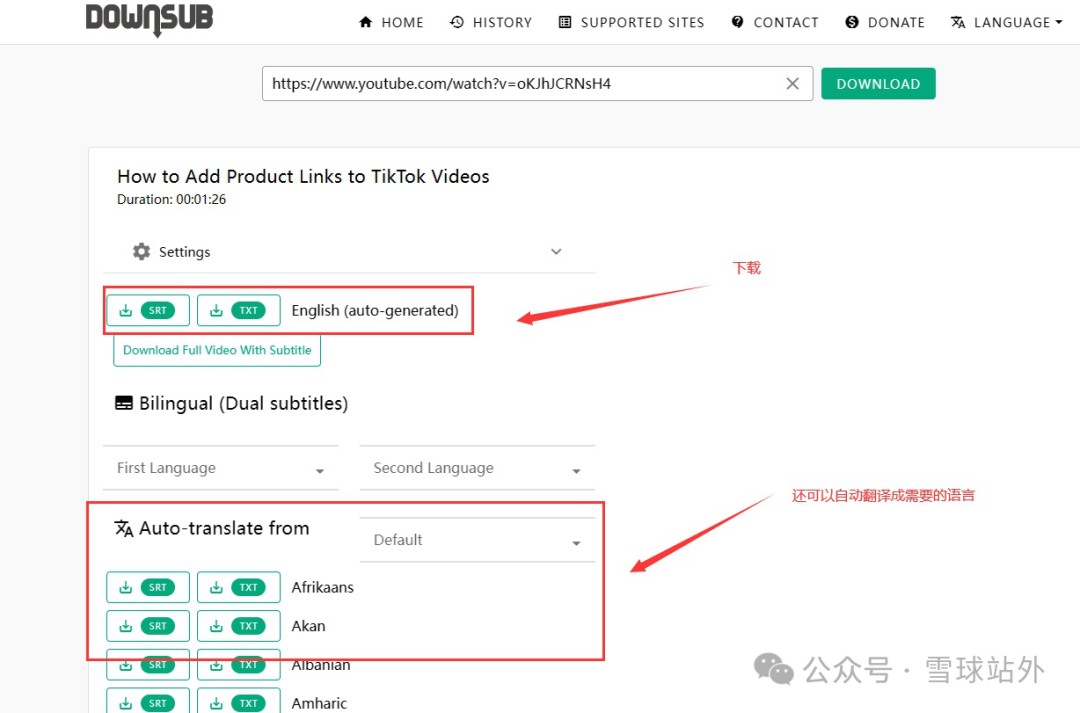
Task: Download English auto-generated SRT subtitle
Action: (148, 310)
